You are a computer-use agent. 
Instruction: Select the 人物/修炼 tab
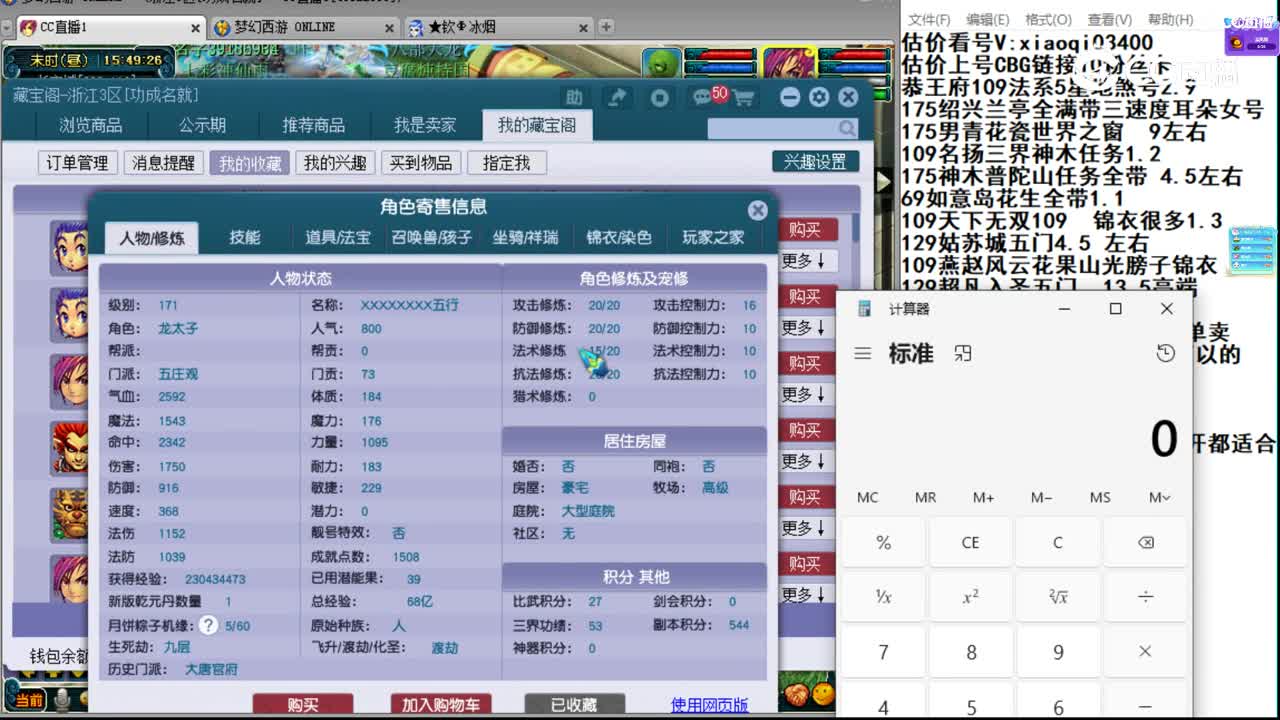click(x=152, y=238)
